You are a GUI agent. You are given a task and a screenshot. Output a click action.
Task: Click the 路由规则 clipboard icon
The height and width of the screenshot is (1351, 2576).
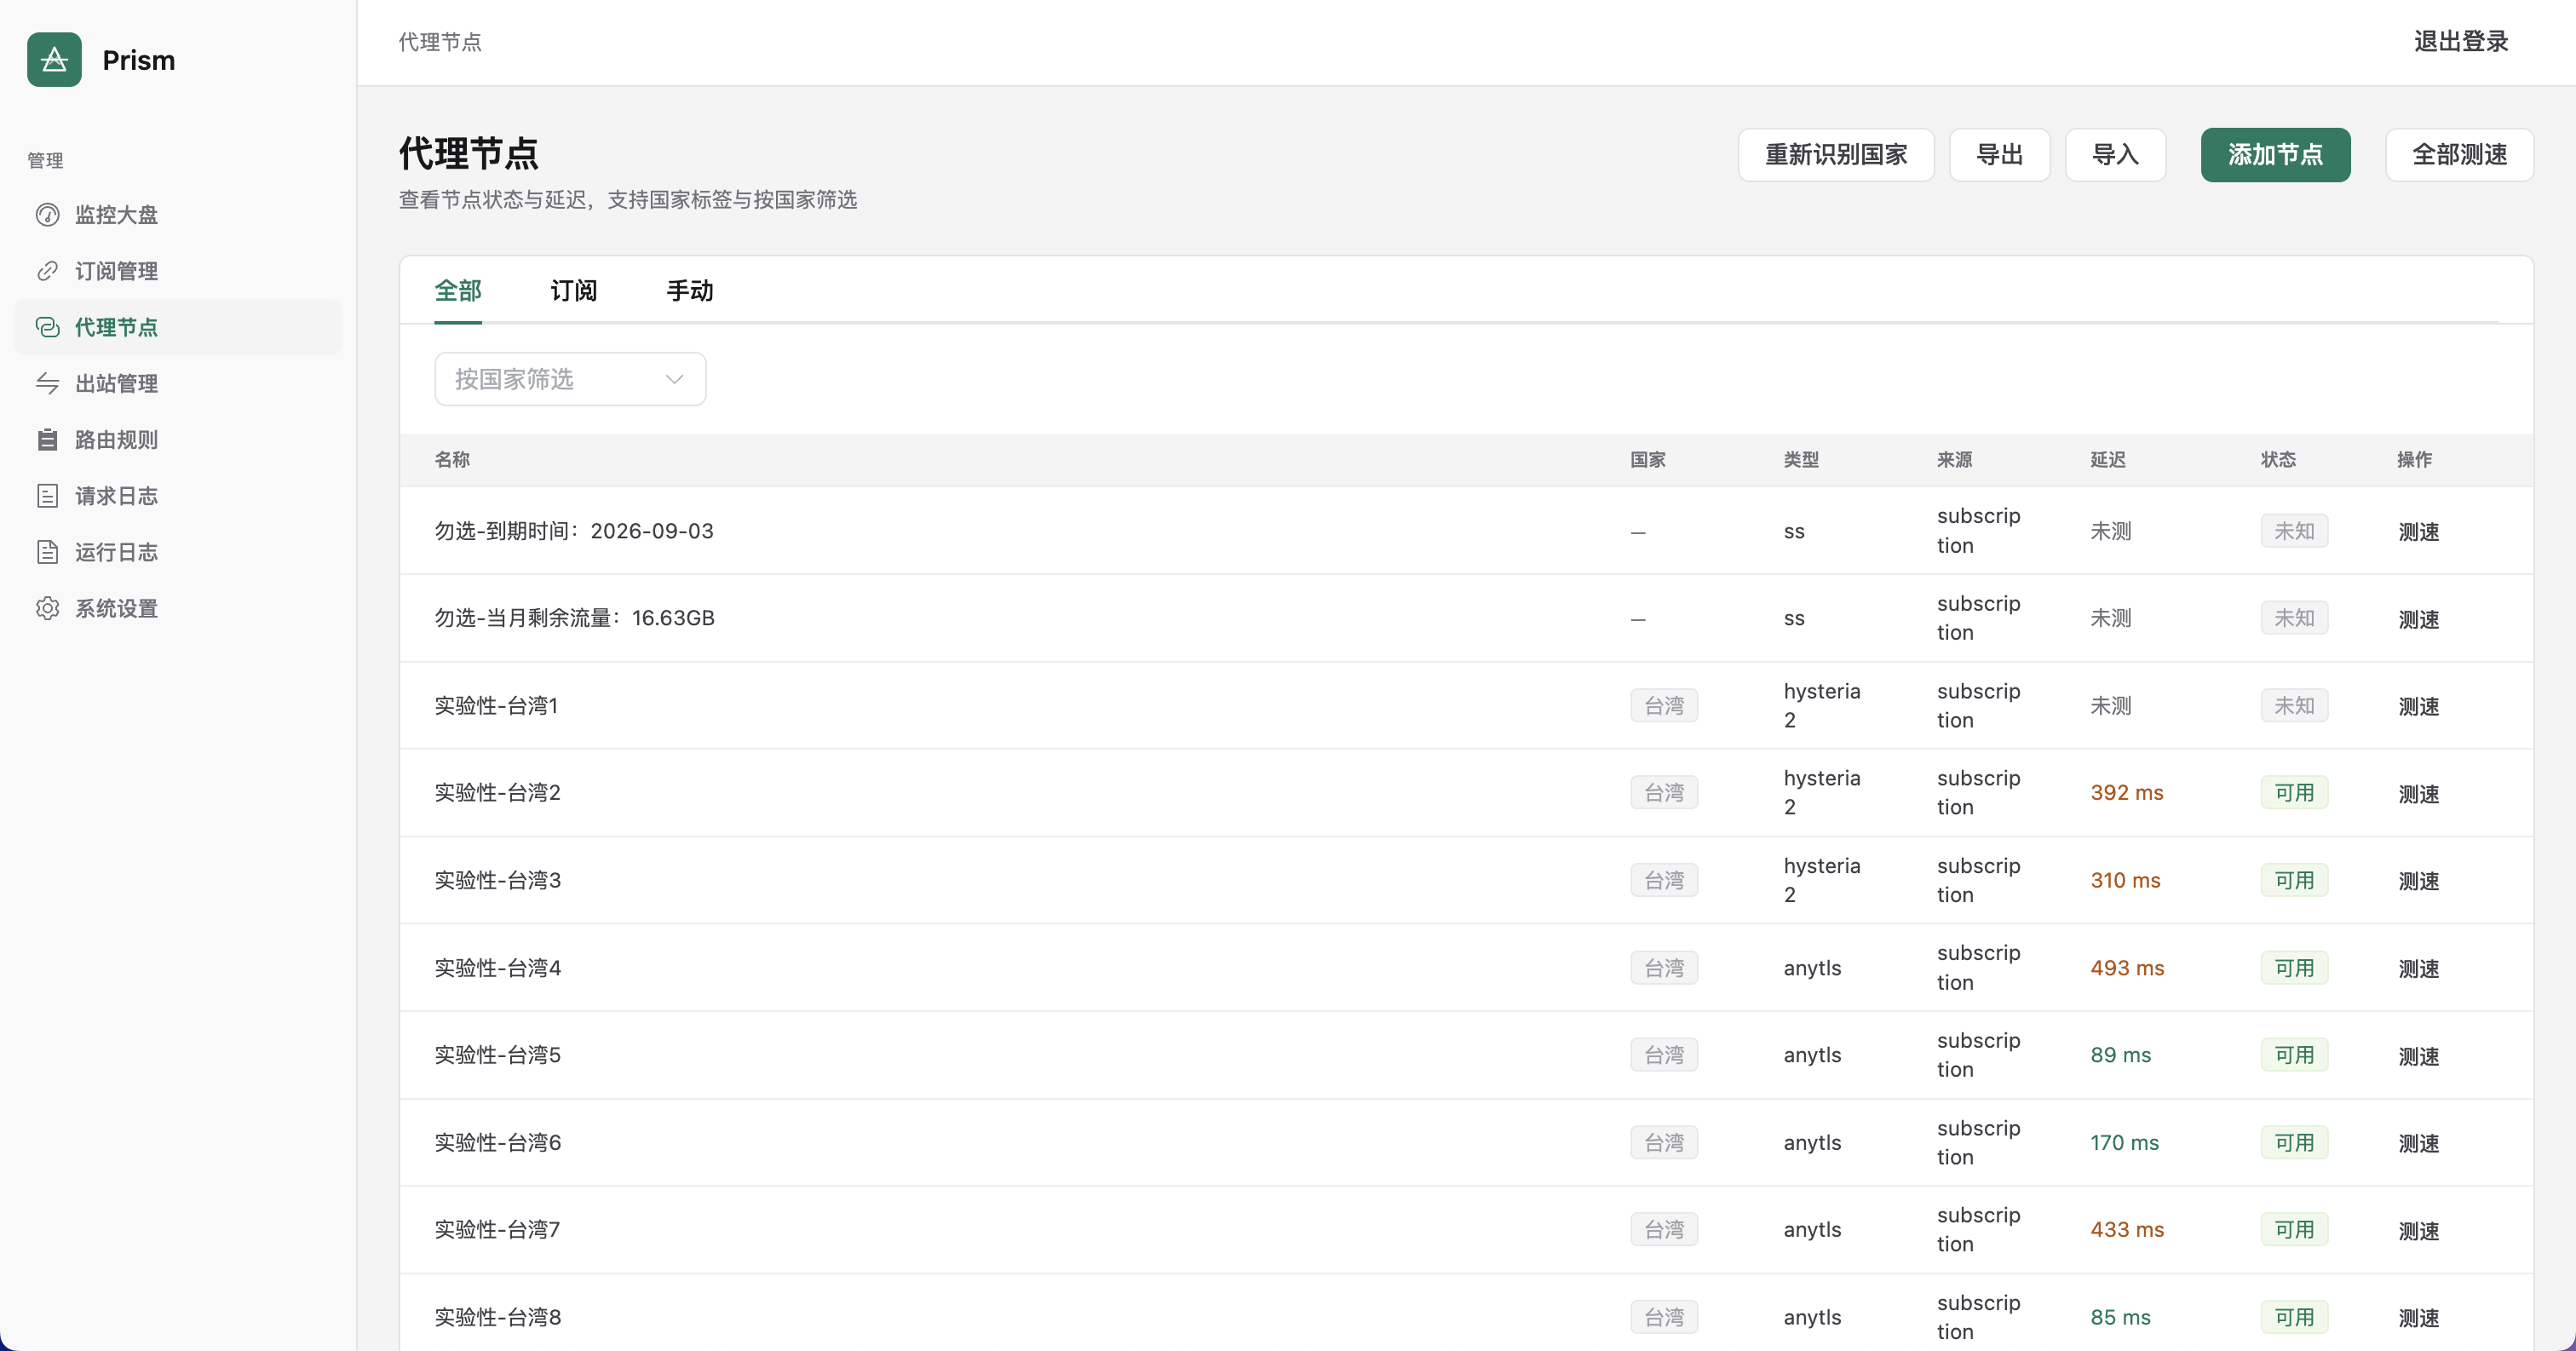tap(47, 440)
